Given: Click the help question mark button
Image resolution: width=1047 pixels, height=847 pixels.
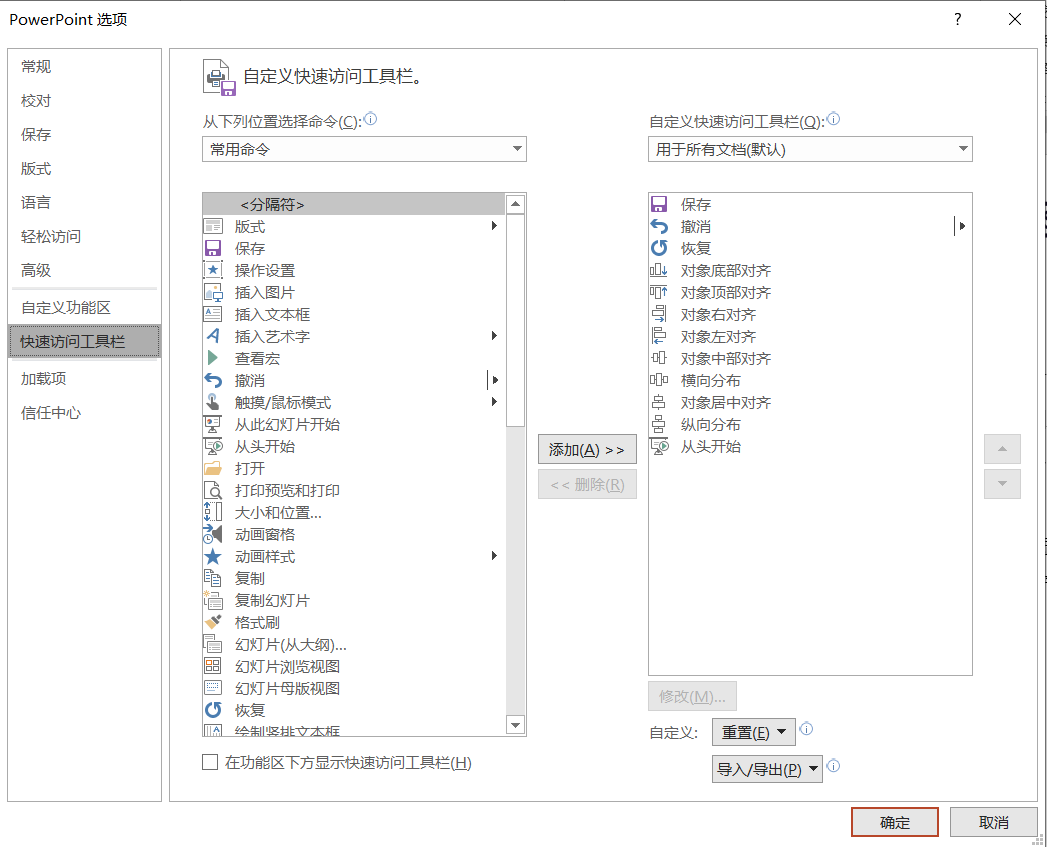Looking at the screenshot, I should tap(958, 19).
